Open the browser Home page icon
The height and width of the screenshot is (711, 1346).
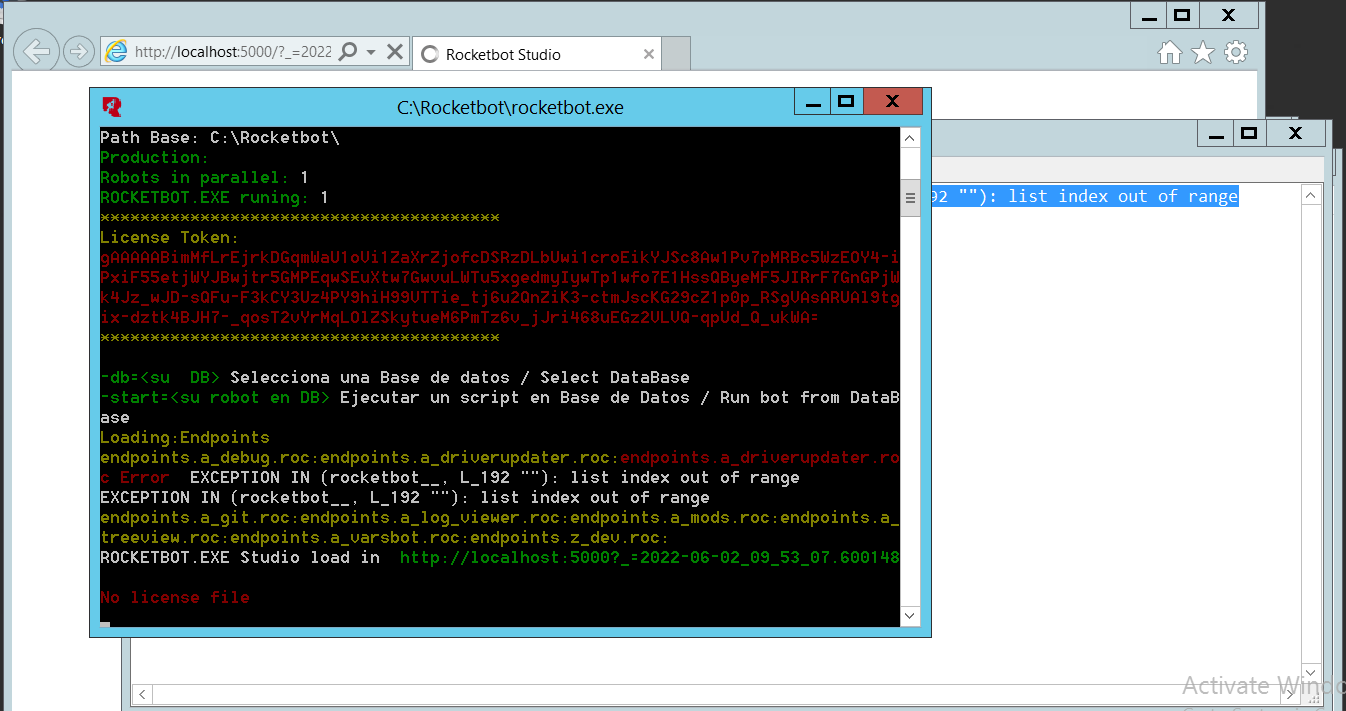pyautogui.click(x=1169, y=53)
